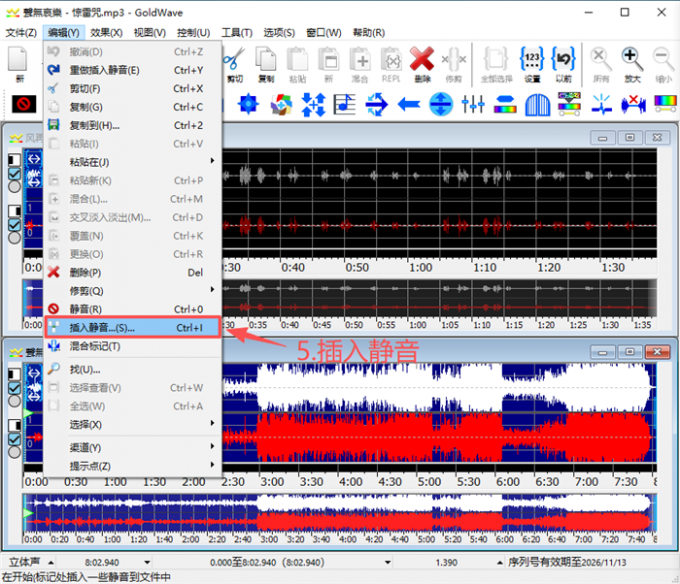This screenshot has height=584, width=680.
Task: Open the 文件(Z) menu
Action: tap(21, 33)
